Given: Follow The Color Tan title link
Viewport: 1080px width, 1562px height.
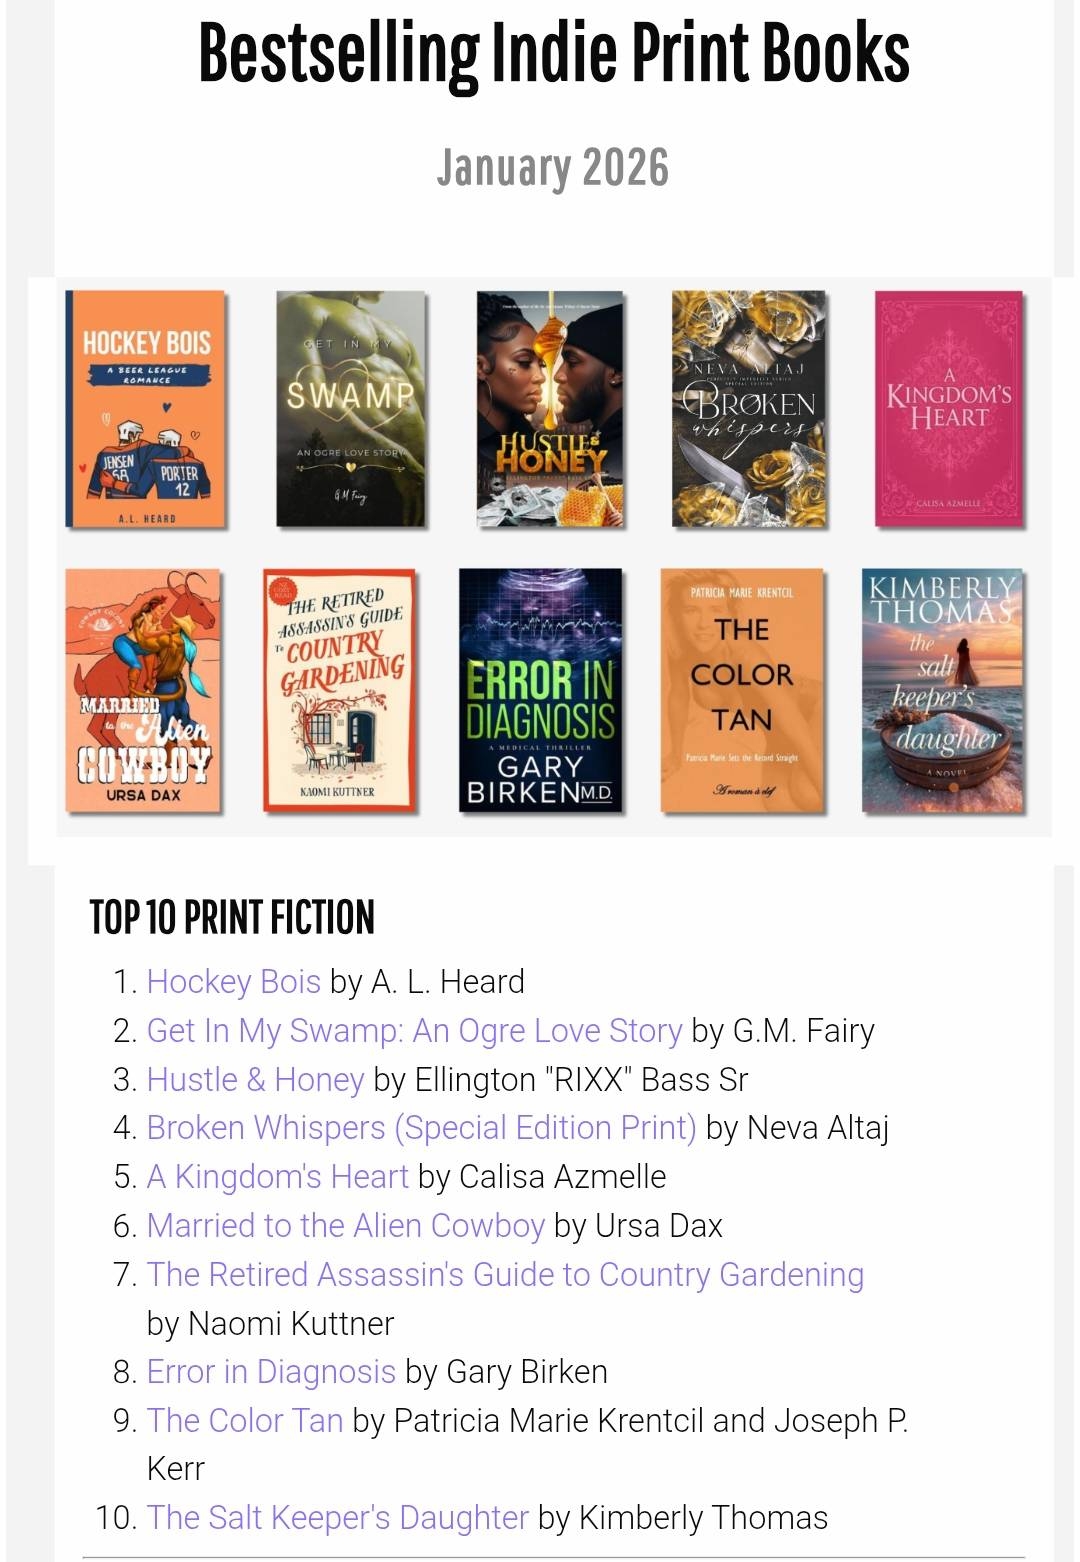Looking at the screenshot, I should 245,1421.
